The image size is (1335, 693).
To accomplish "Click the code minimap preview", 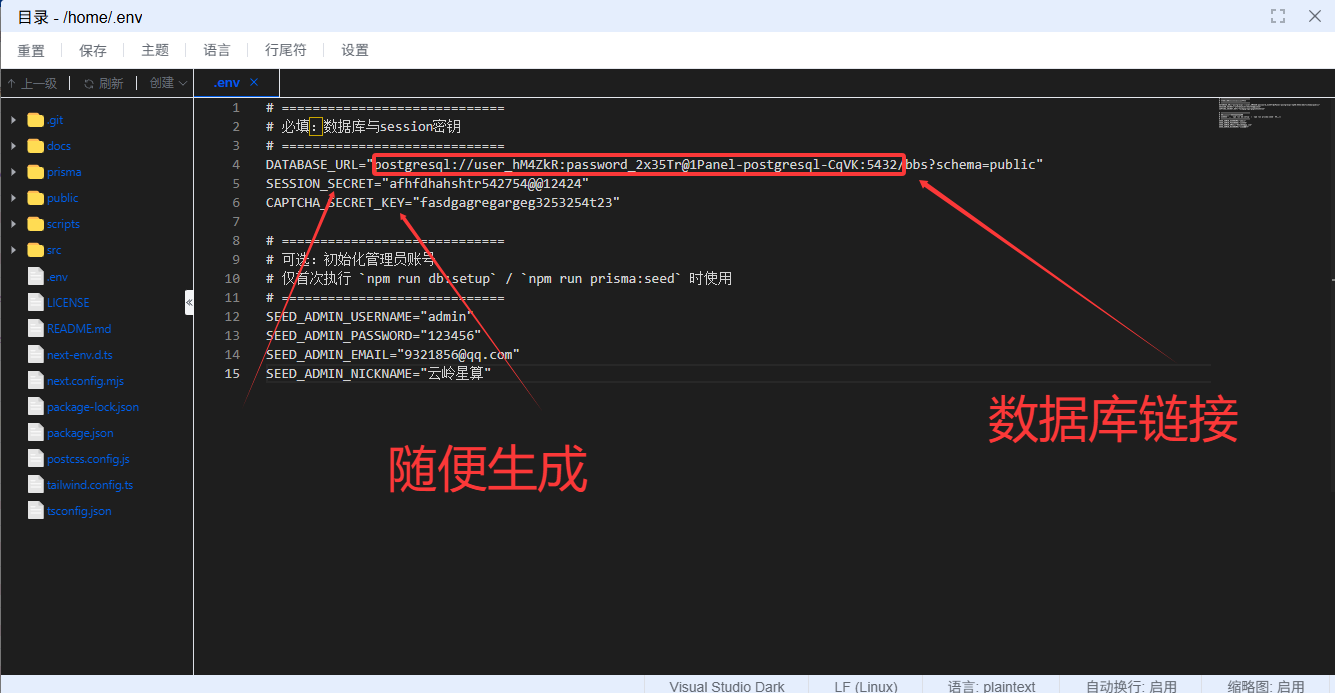I will (x=1270, y=113).
